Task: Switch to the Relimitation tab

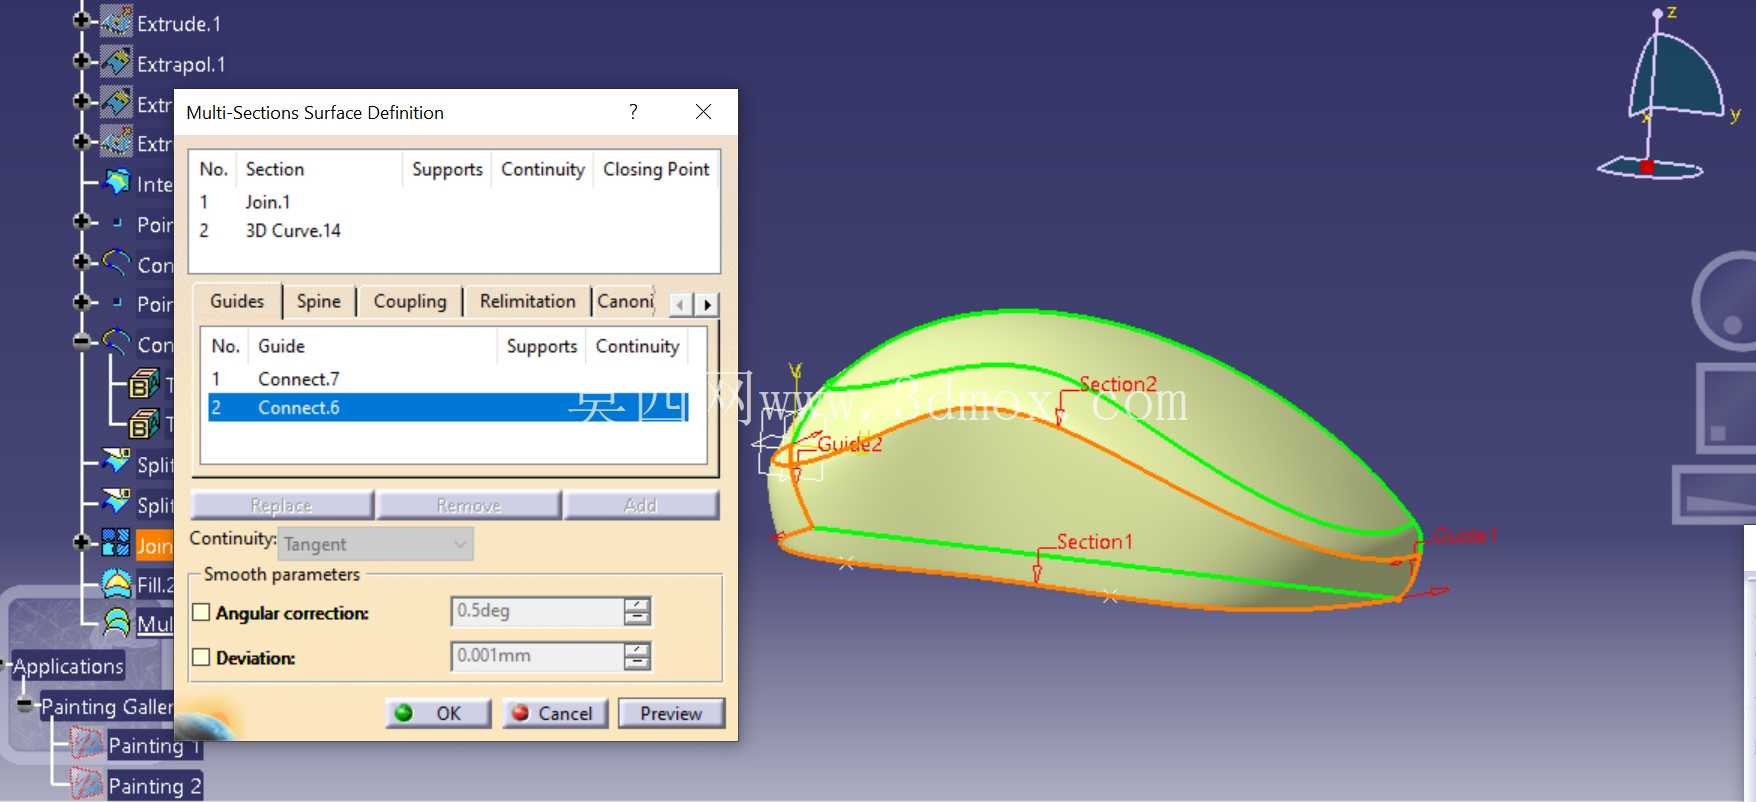Action: 527,301
